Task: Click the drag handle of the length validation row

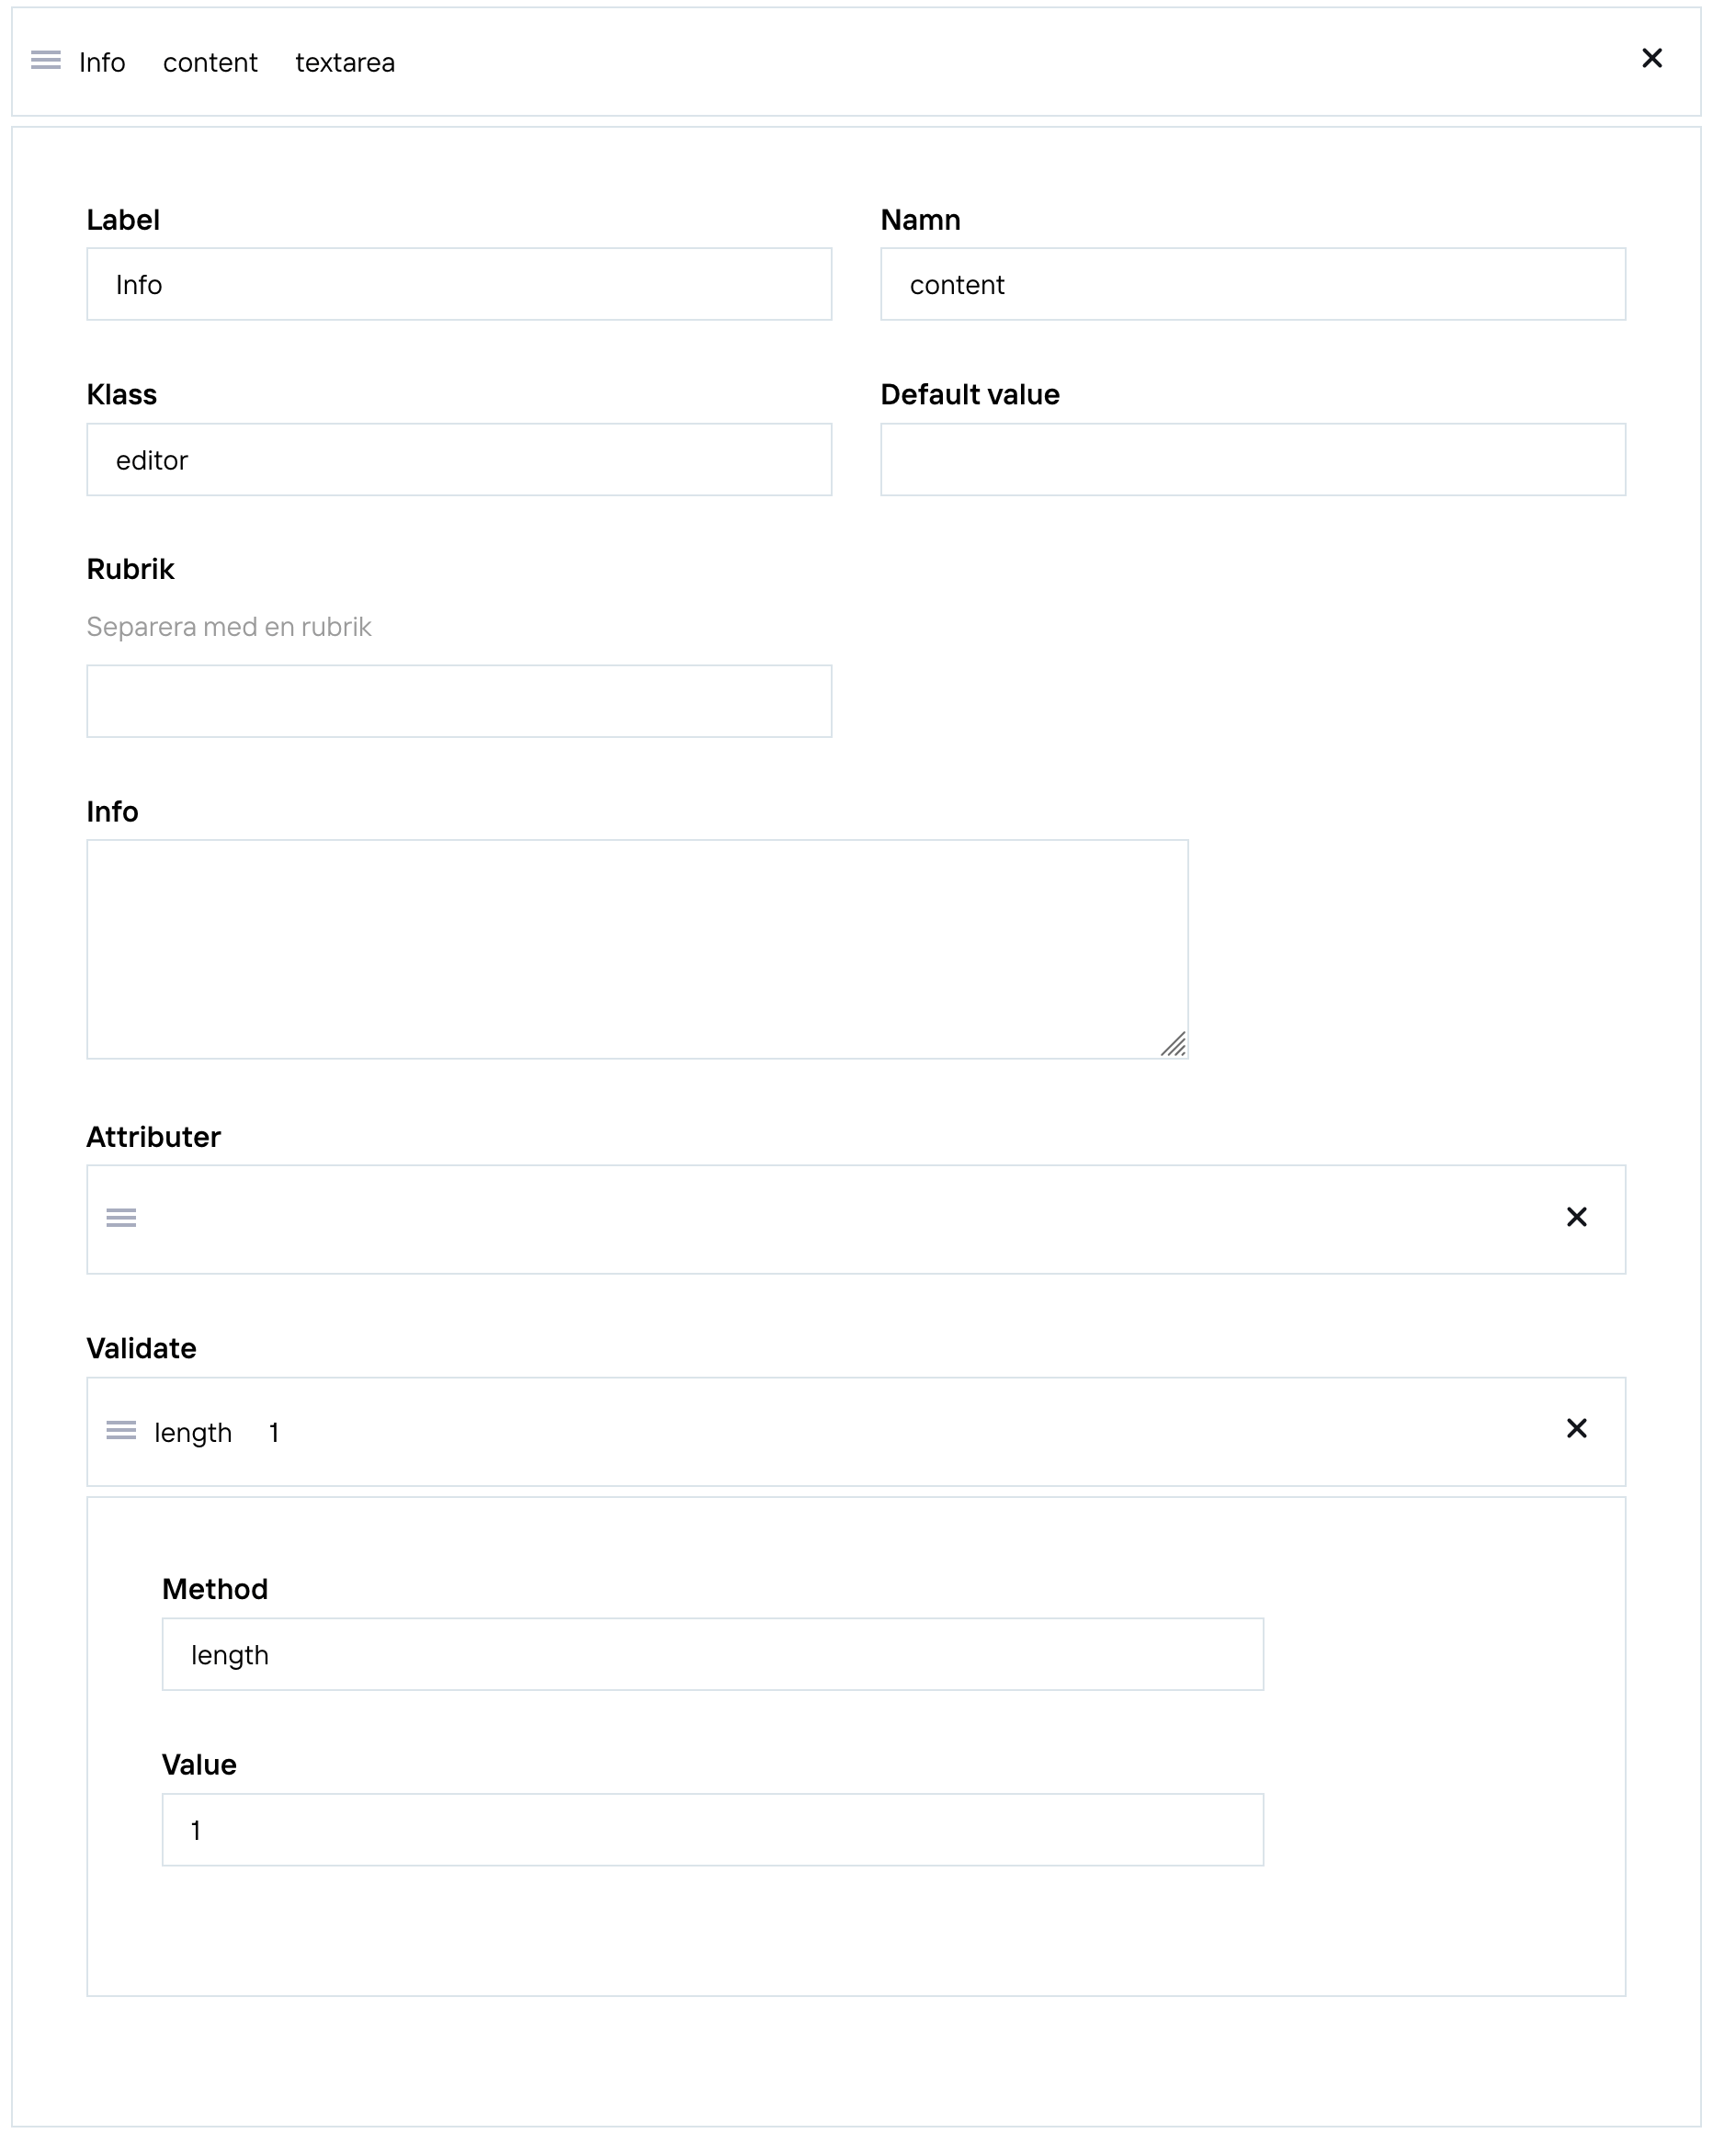Action: (x=121, y=1431)
